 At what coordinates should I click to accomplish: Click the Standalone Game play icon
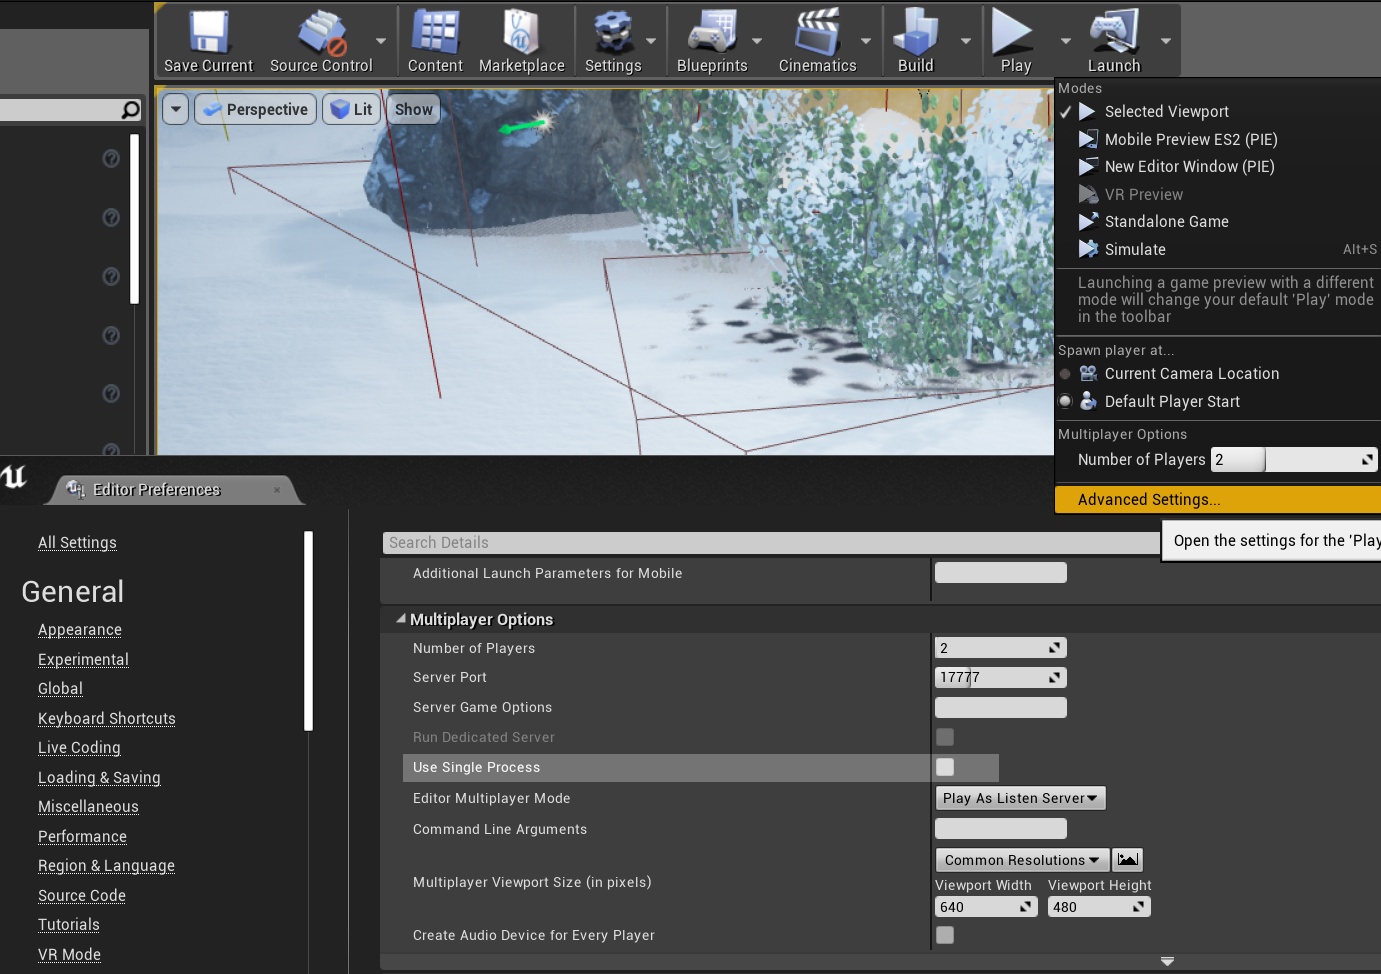pyautogui.click(x=1088, y=221)
